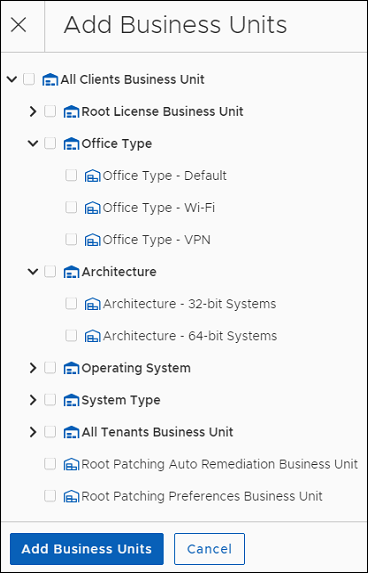
Task: Expand the Root License Business Unit node
Action: (x=33, y=111)
